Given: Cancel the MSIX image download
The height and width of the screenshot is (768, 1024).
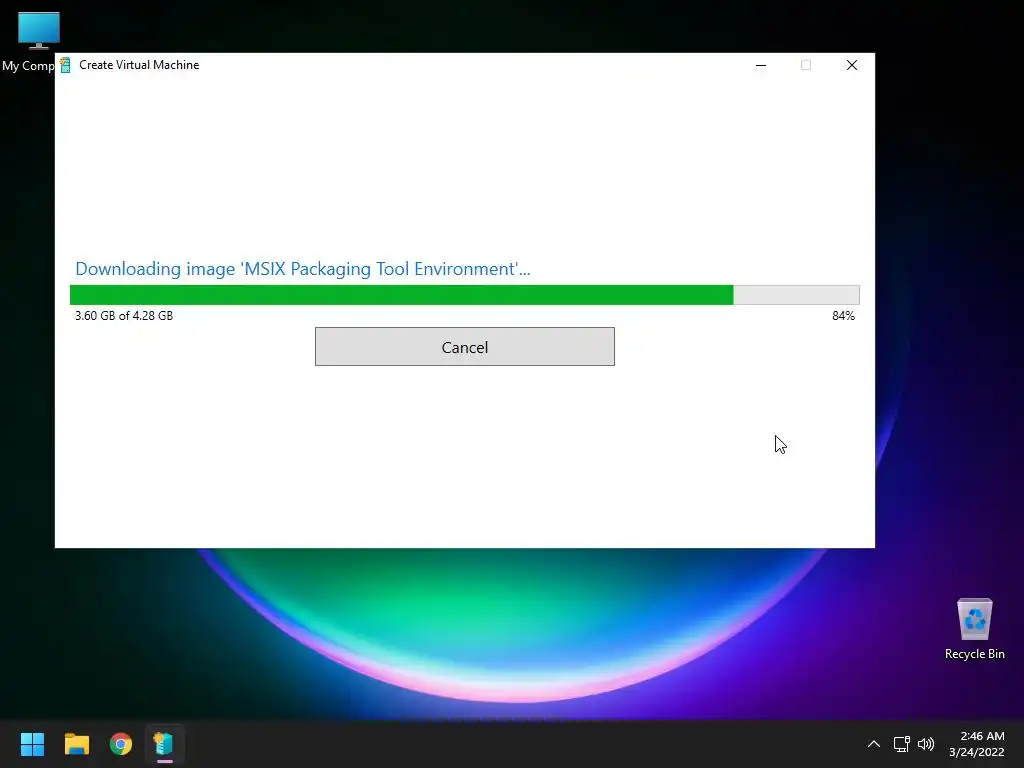Looking at the screenshot, I should point(464,347).
